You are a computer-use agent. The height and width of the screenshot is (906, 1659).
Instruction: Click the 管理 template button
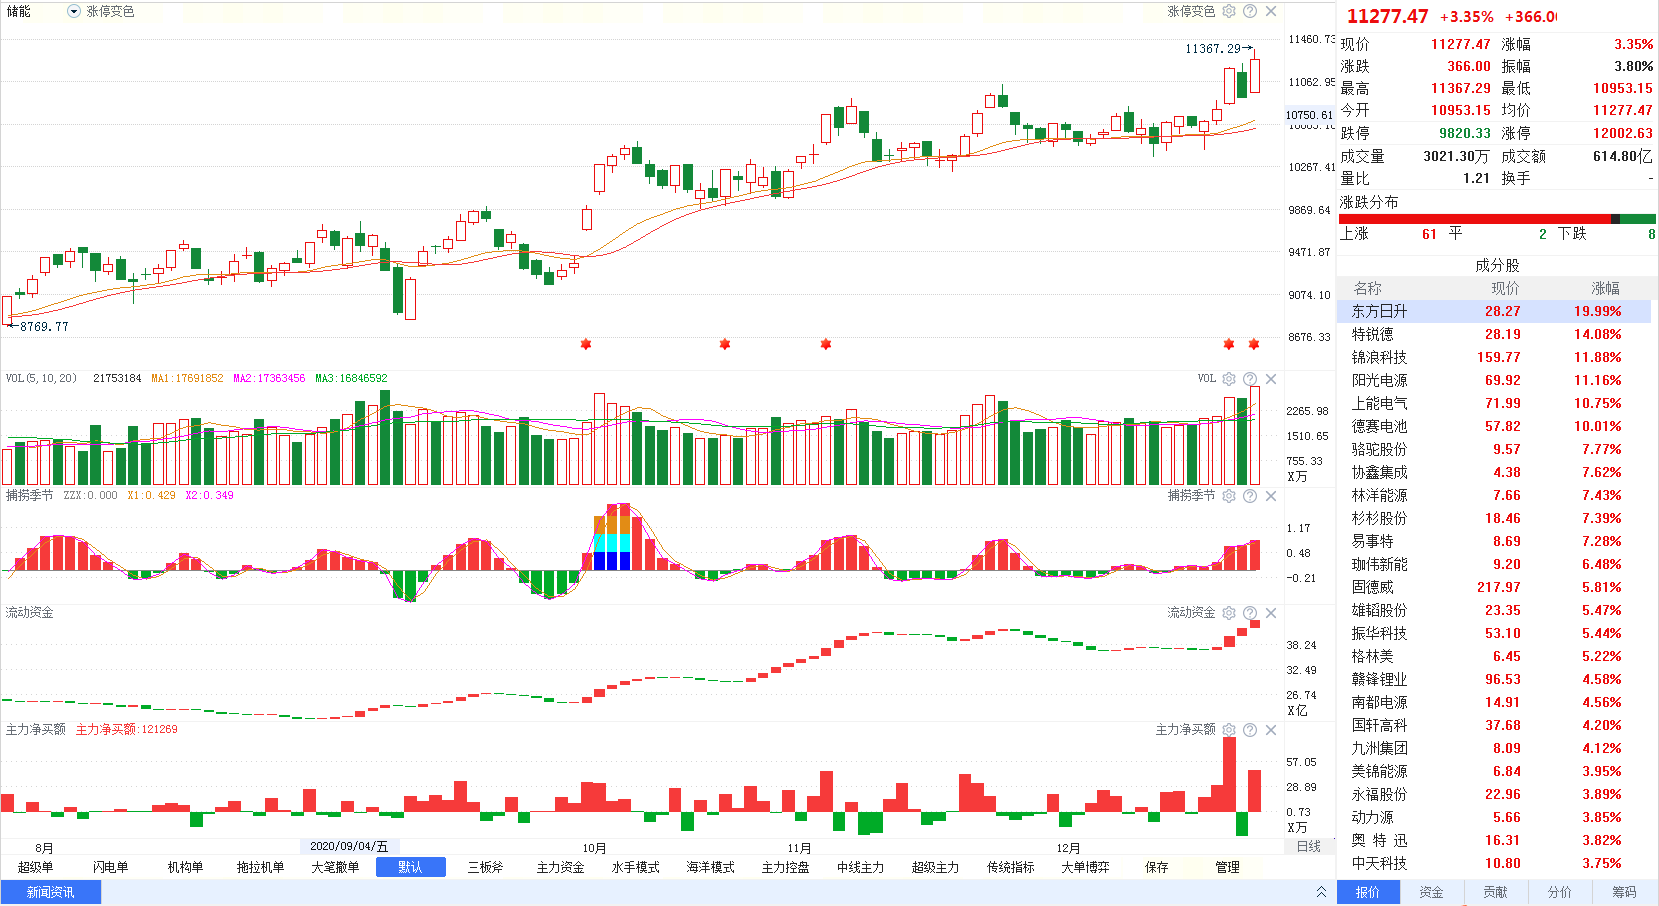click(1227, 867)
